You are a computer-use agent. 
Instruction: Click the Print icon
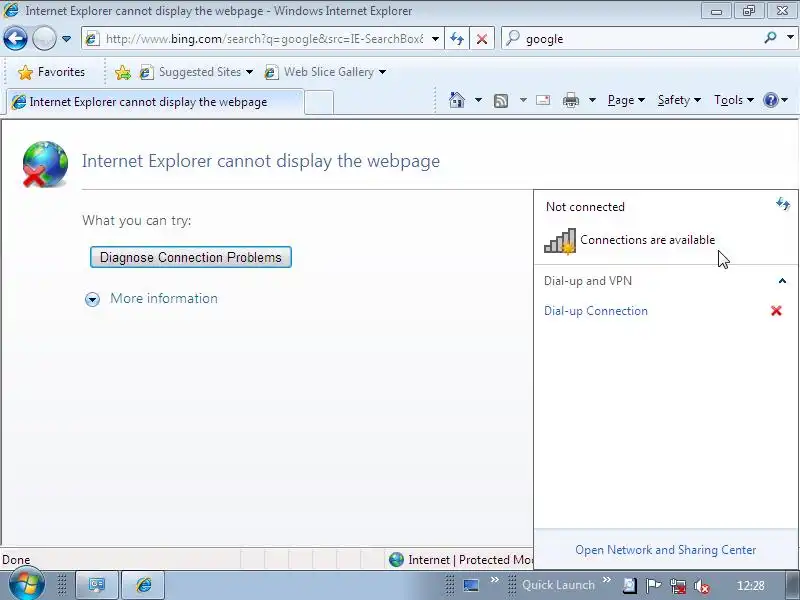(571, 100)
